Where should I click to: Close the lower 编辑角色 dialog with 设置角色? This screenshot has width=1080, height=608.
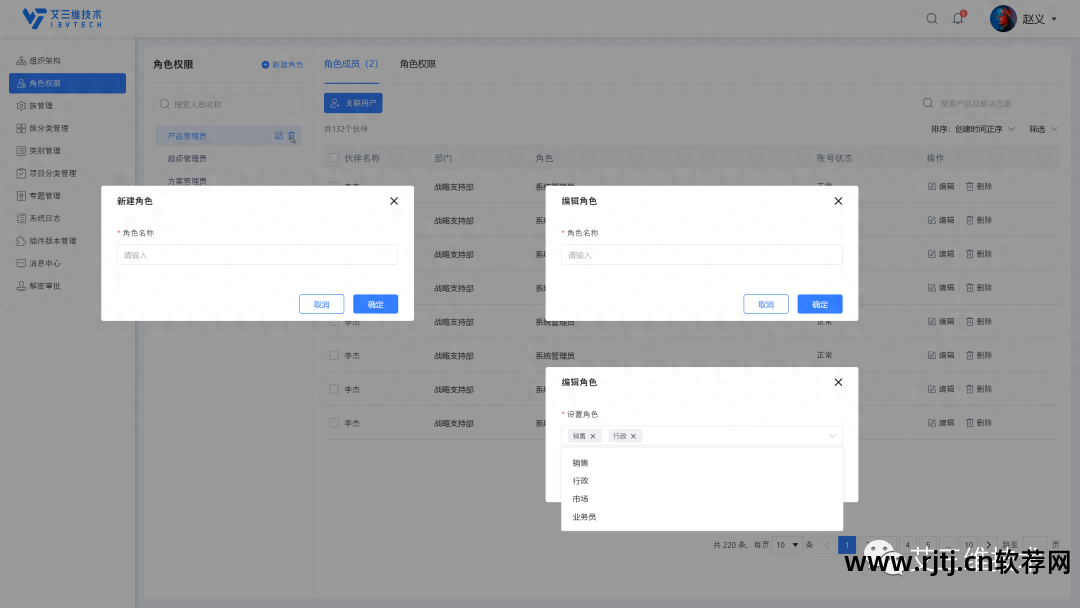(x=838, y=382)
